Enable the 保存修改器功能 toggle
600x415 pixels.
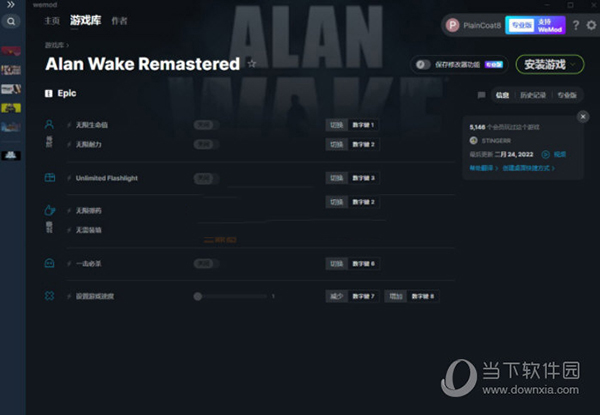point(424,64)
